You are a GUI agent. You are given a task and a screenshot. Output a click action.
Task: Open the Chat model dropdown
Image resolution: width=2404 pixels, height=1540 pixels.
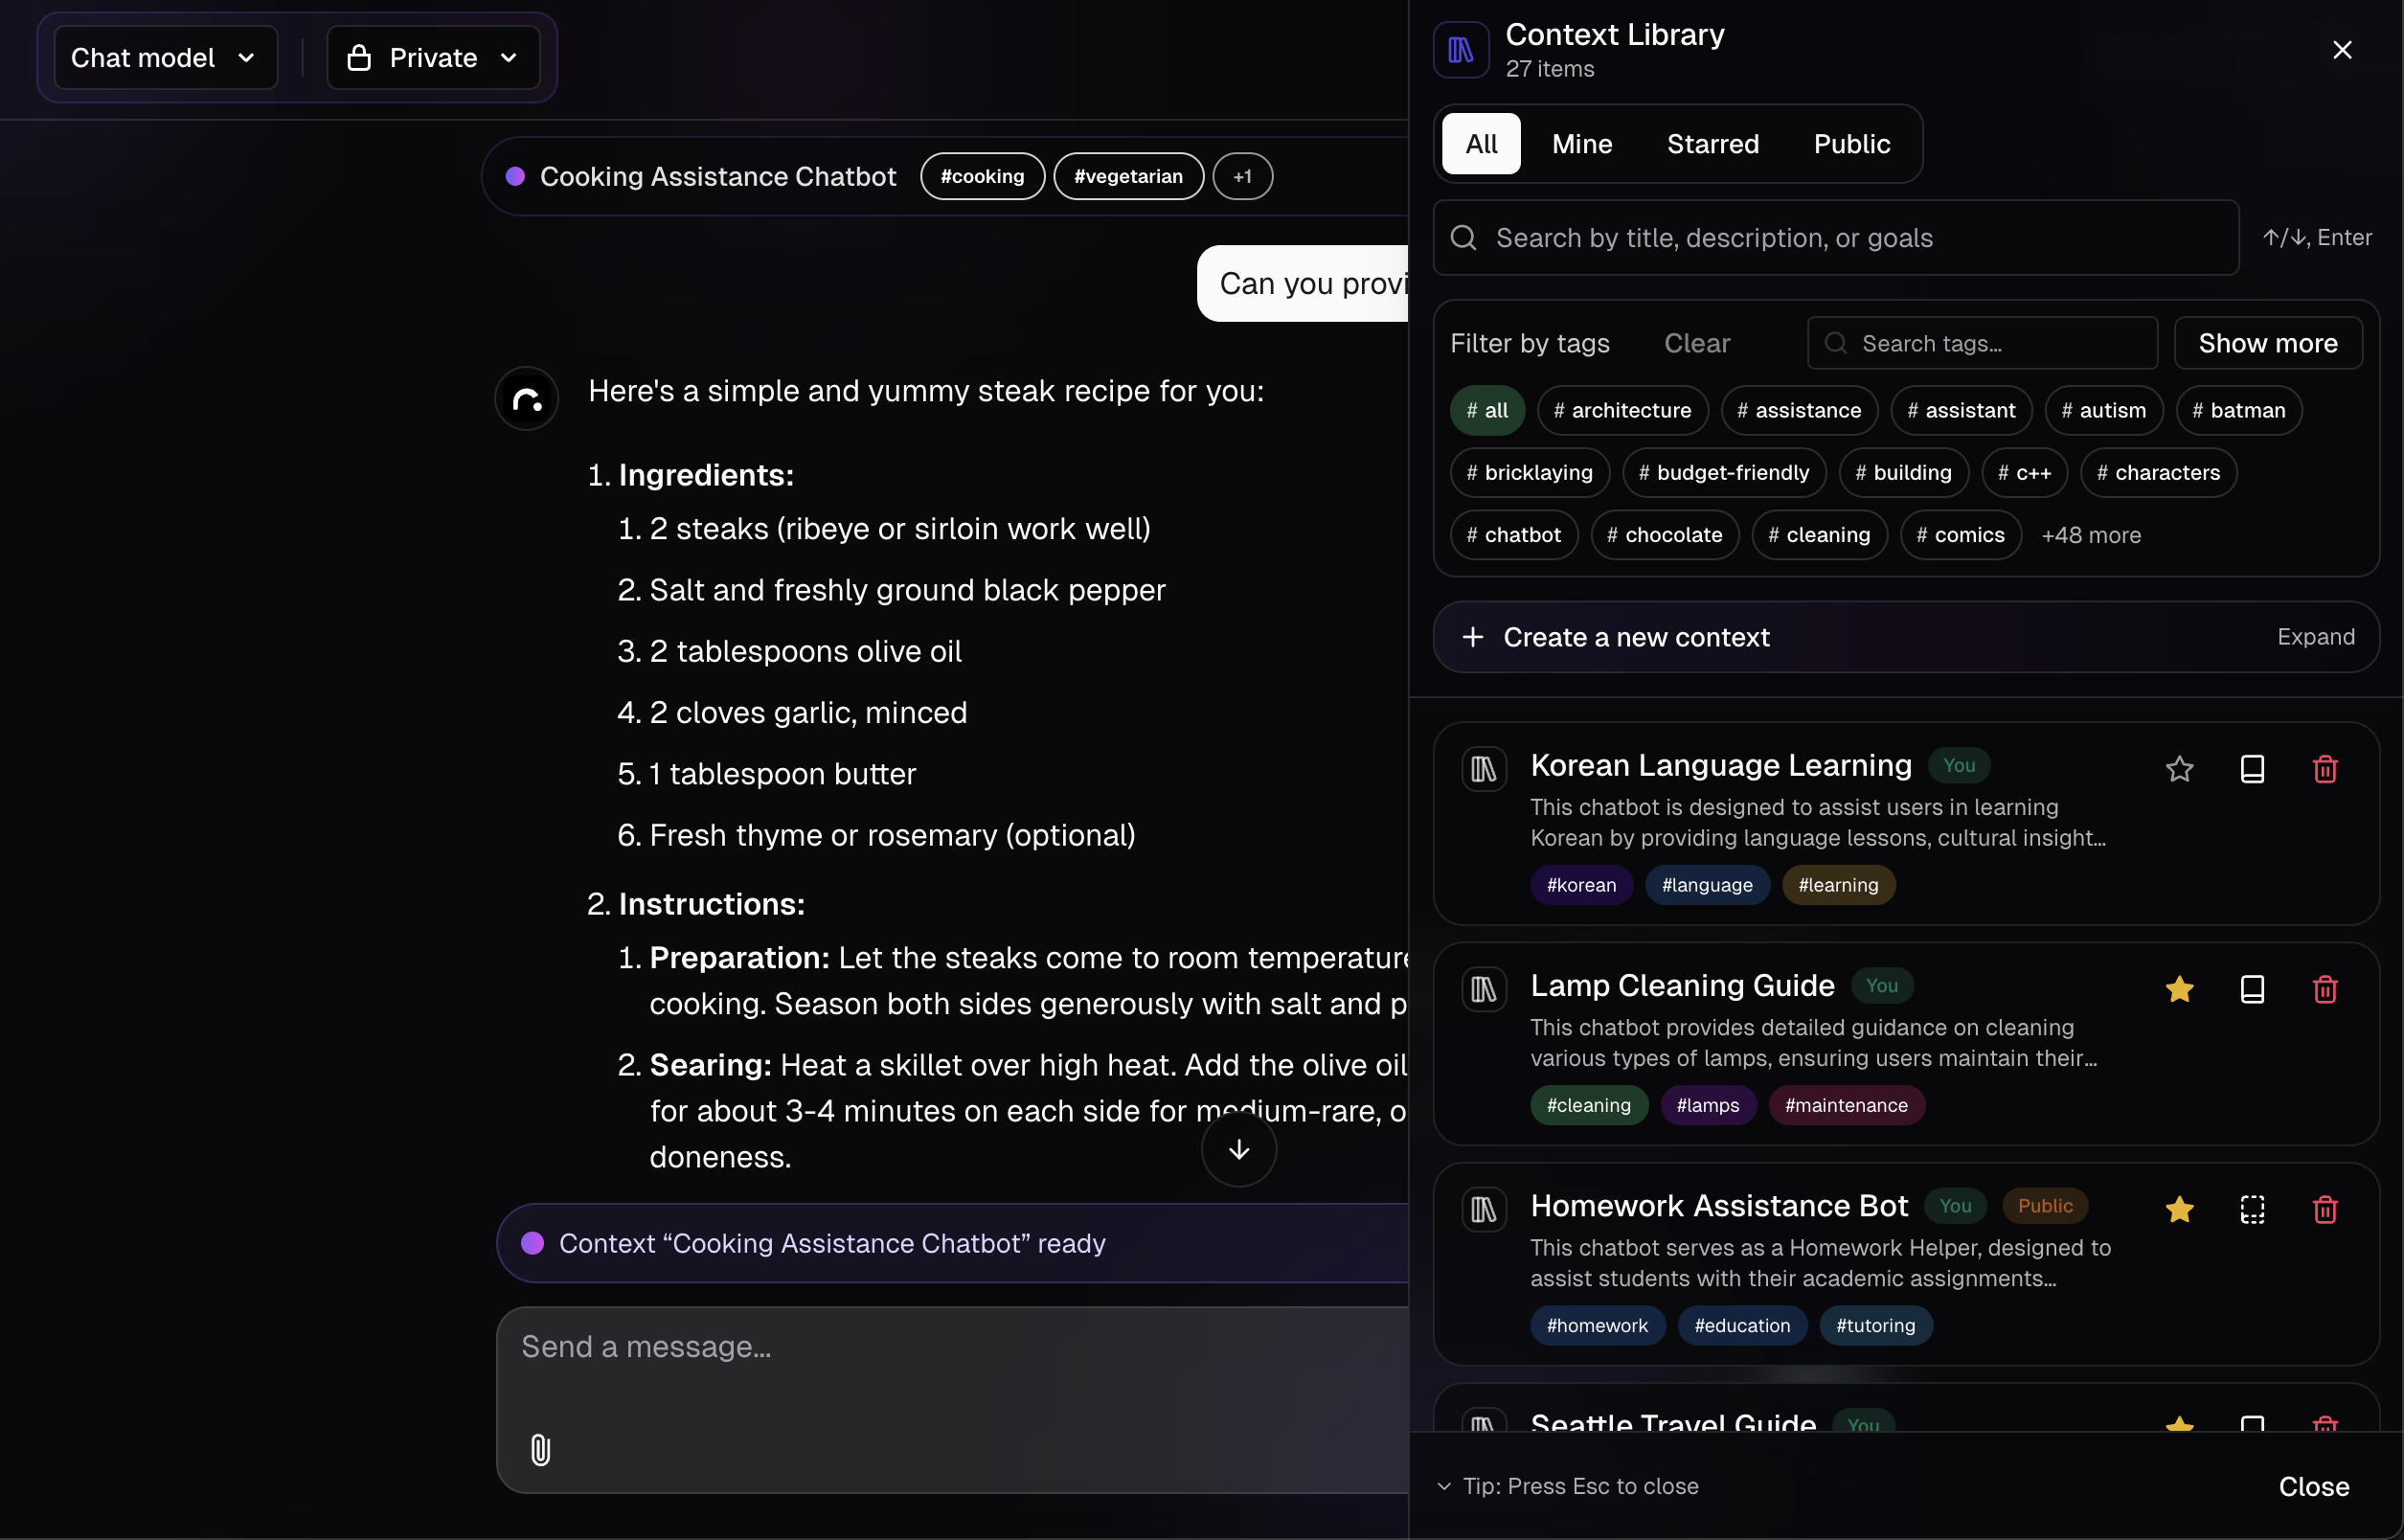pyautogui.click(x=165, y=58)
